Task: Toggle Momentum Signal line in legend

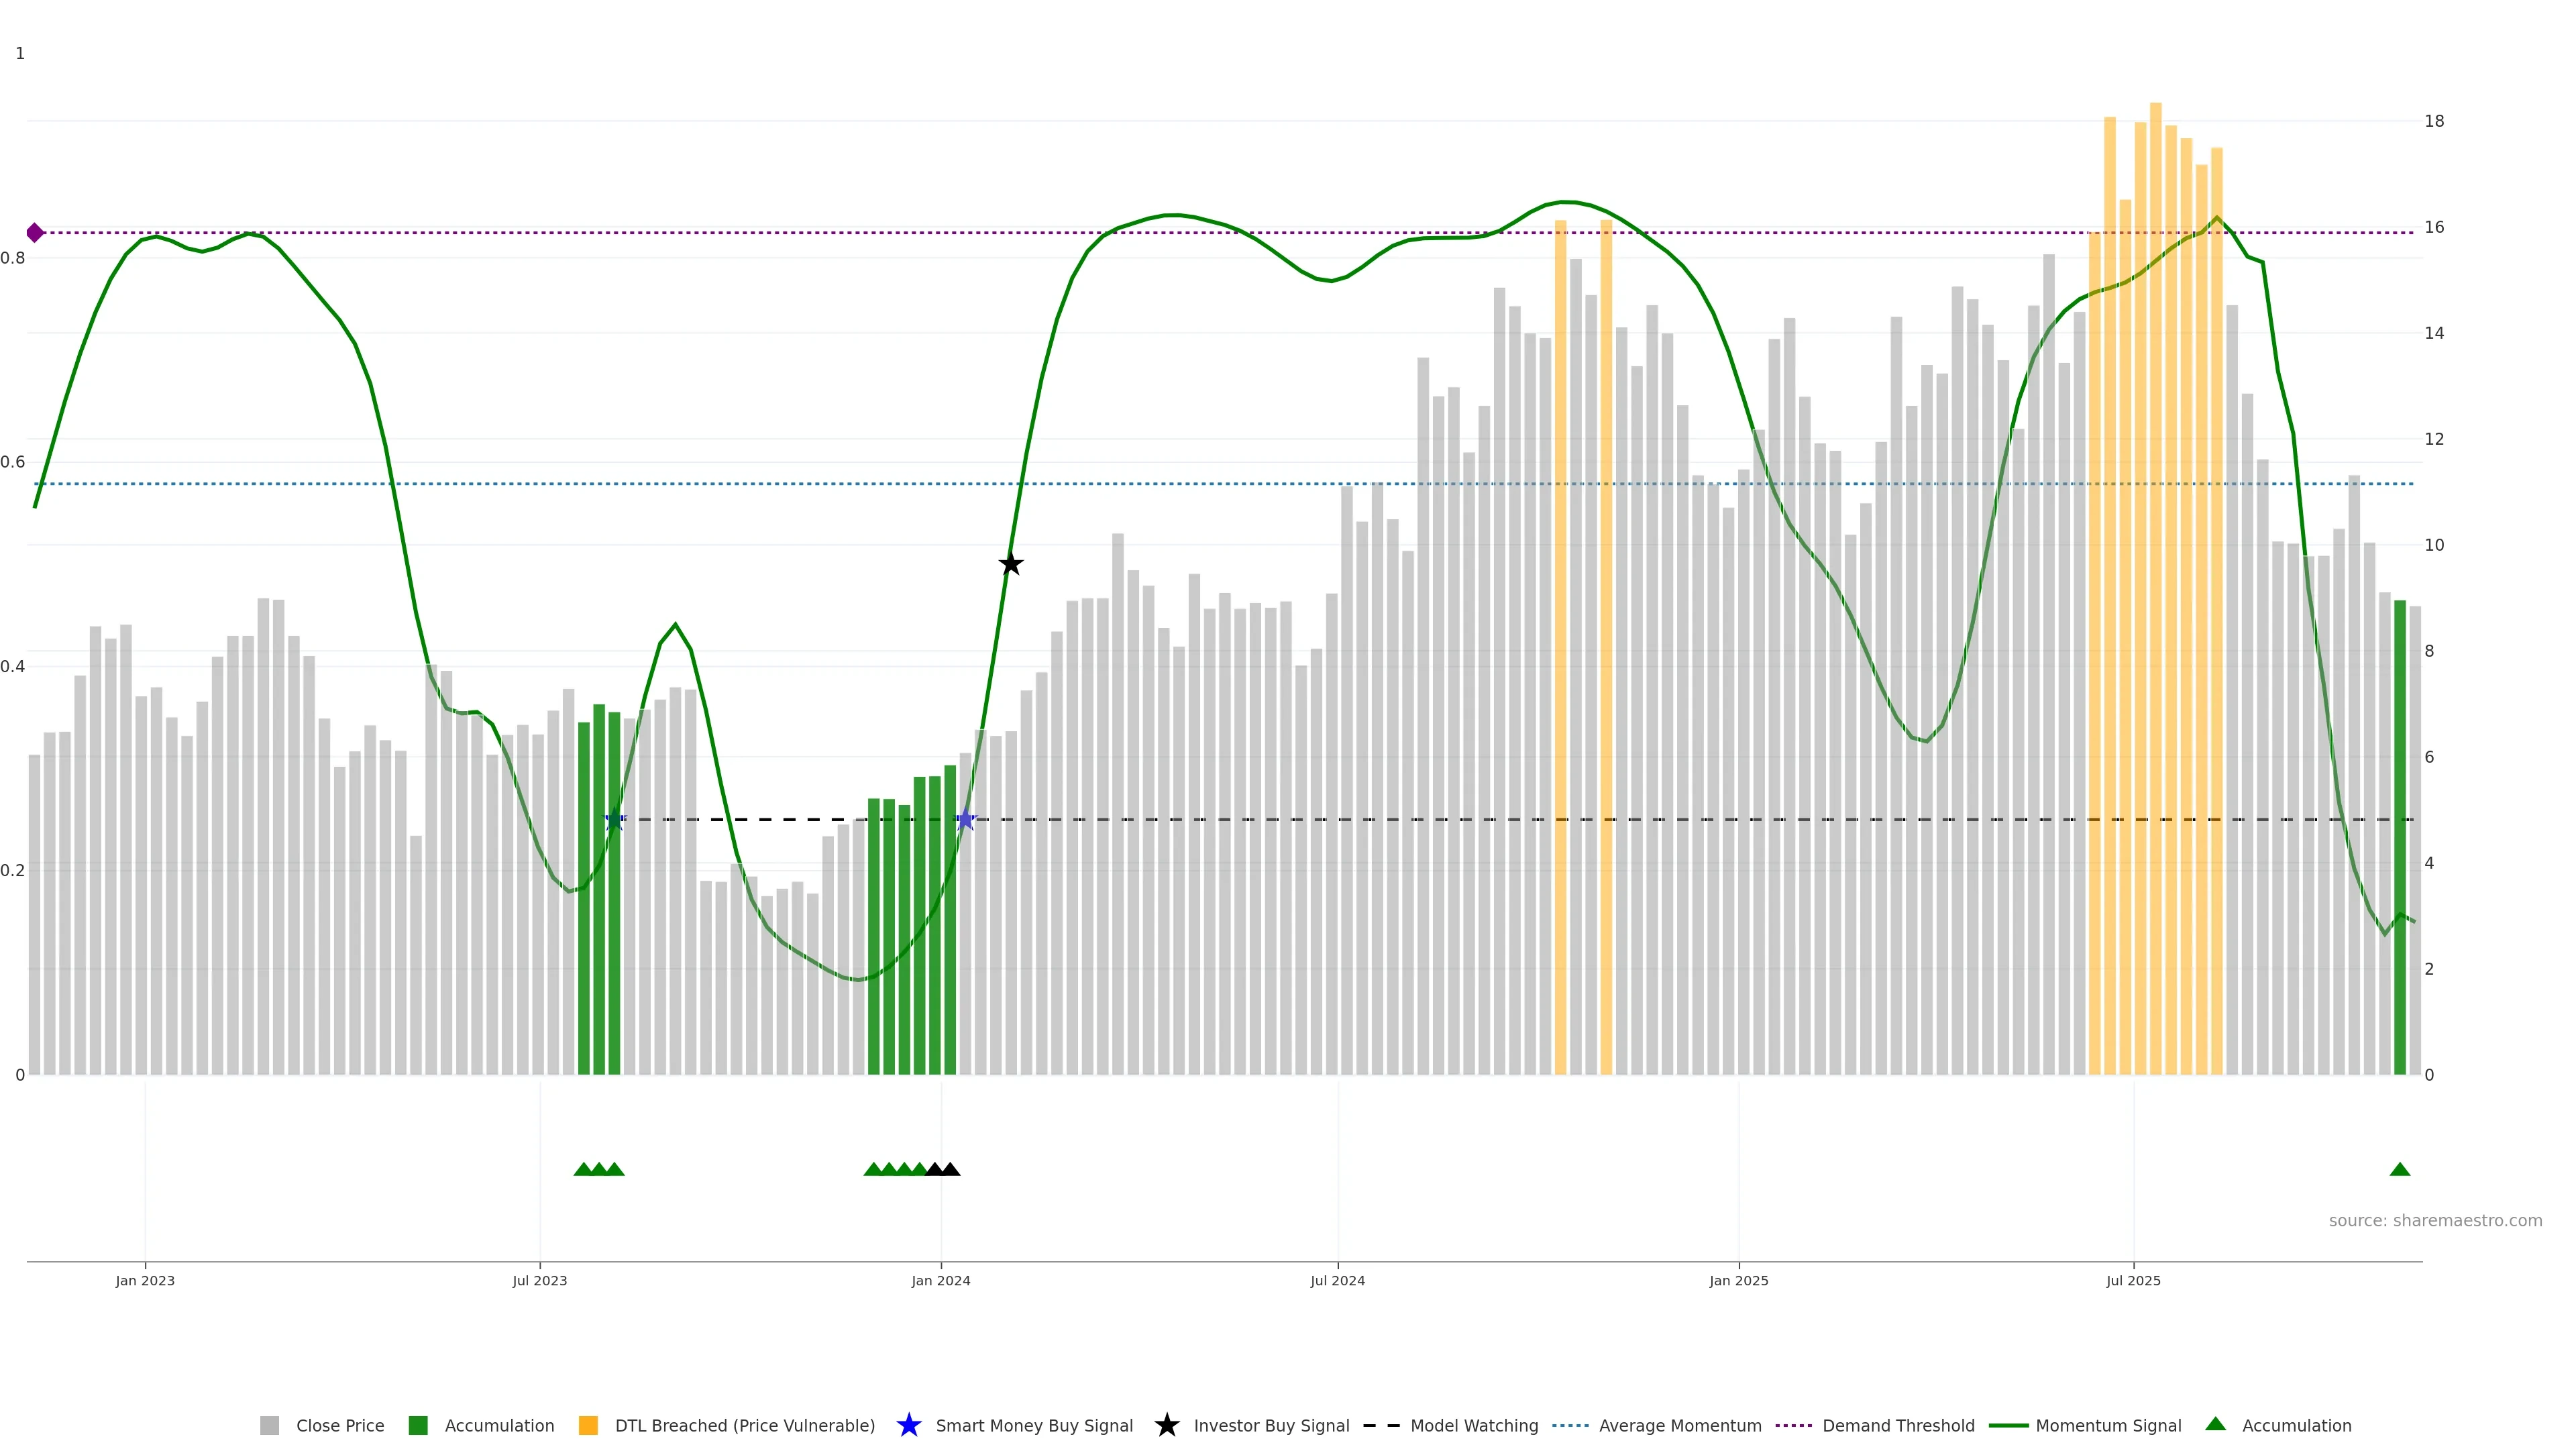Action: tap(2108, 1425)
